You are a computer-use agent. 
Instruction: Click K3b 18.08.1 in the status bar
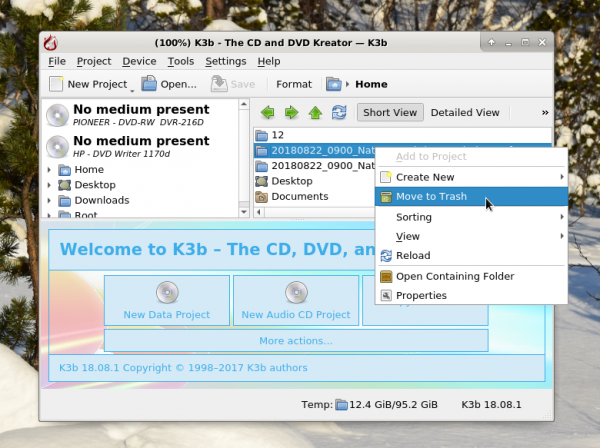491,405
